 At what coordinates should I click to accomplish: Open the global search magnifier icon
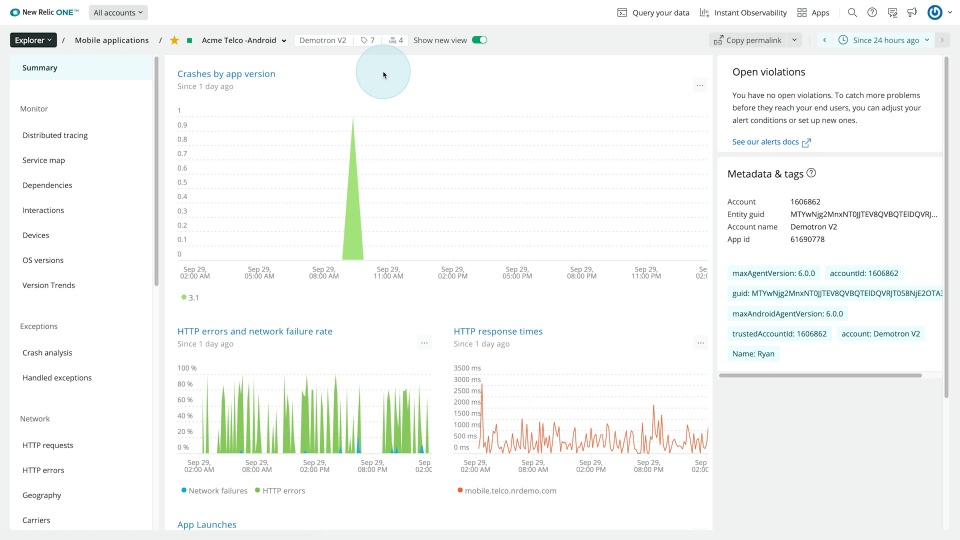852,12
